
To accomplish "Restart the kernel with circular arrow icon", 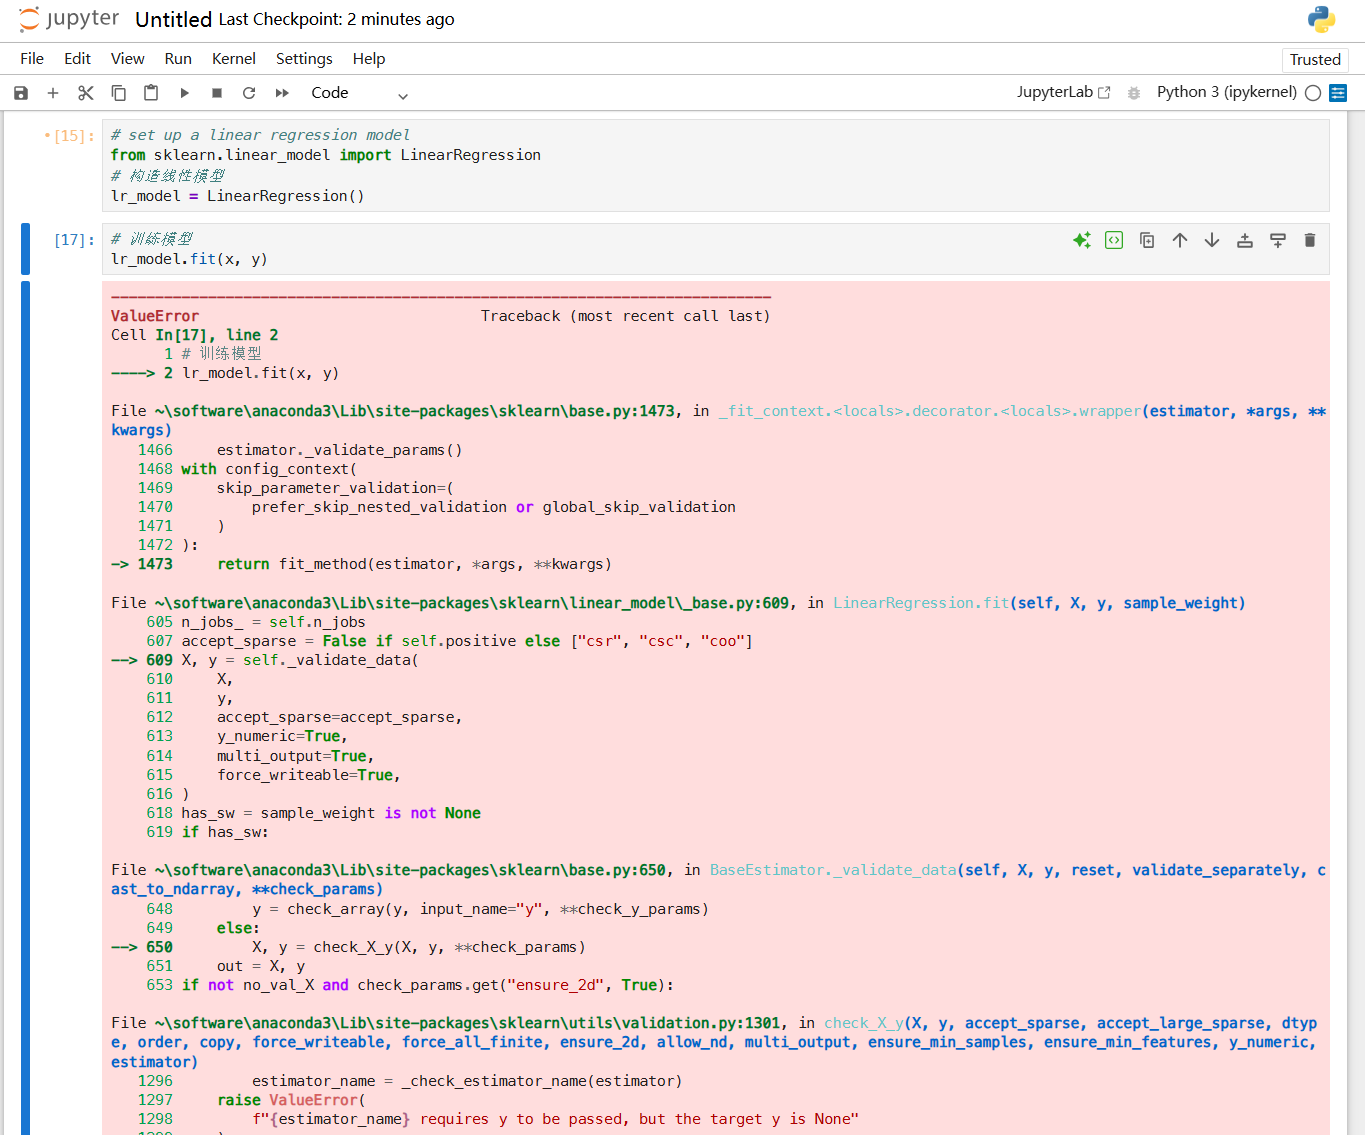I will 249,93.
